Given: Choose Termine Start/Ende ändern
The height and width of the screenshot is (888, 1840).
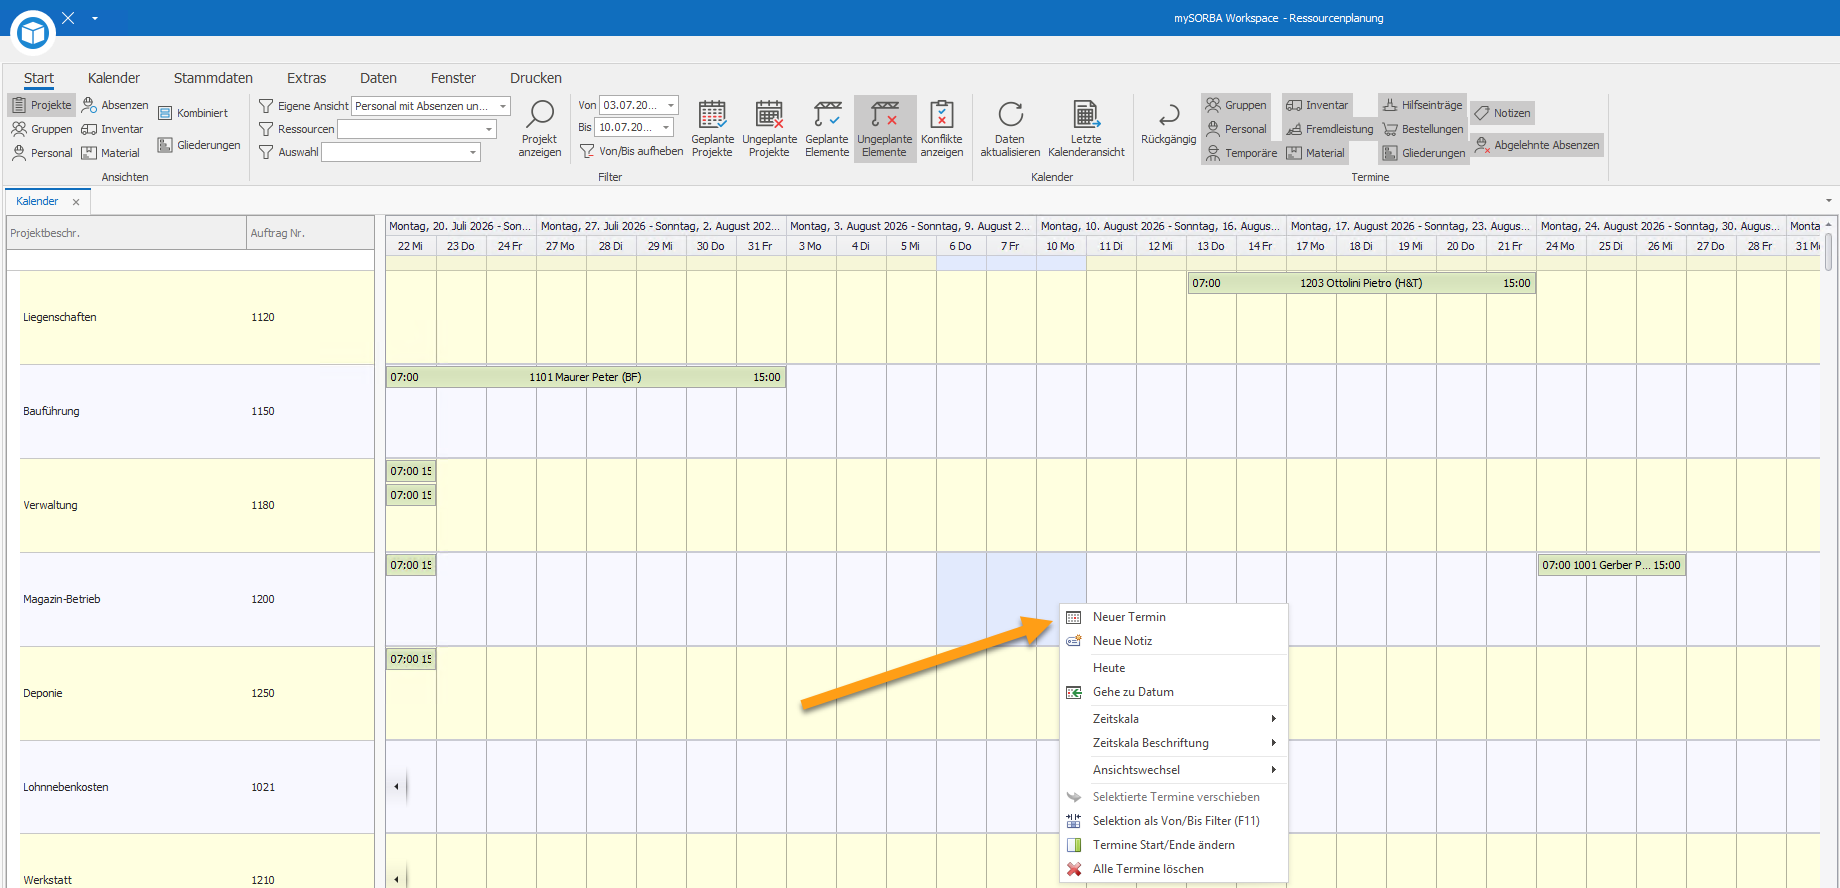Looking at the screenshot, I should tap(1174, 845).
